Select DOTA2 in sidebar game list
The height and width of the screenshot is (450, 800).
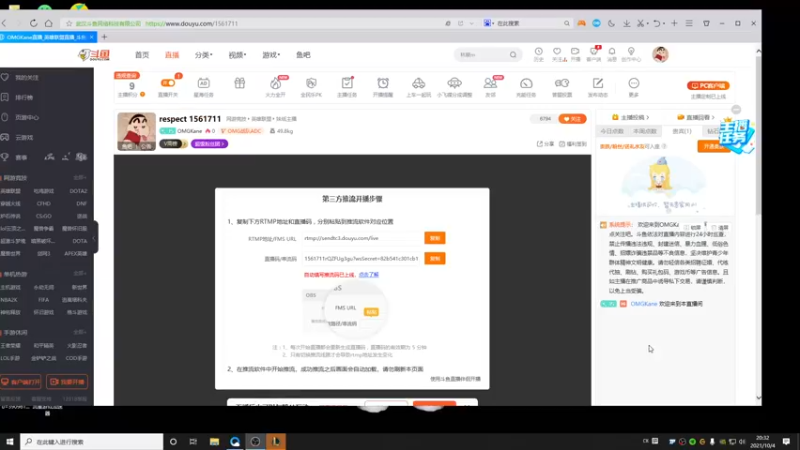(78, 191)
